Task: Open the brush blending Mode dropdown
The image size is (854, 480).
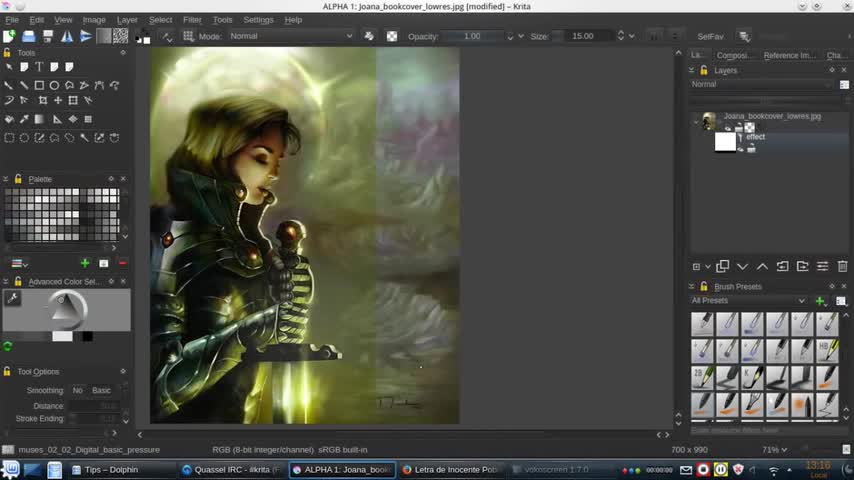Action: click(290, 36)
